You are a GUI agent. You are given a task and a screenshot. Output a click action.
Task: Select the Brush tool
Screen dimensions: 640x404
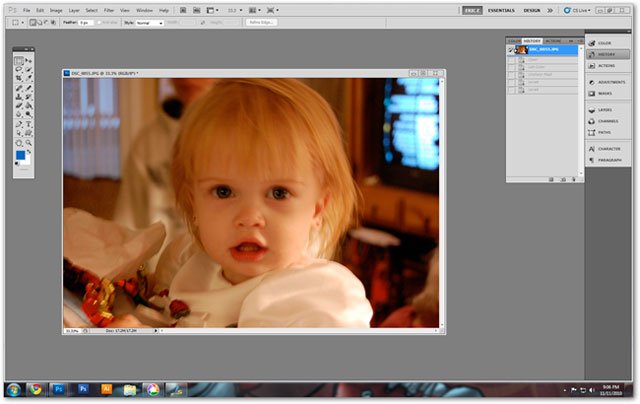(29, 88)
